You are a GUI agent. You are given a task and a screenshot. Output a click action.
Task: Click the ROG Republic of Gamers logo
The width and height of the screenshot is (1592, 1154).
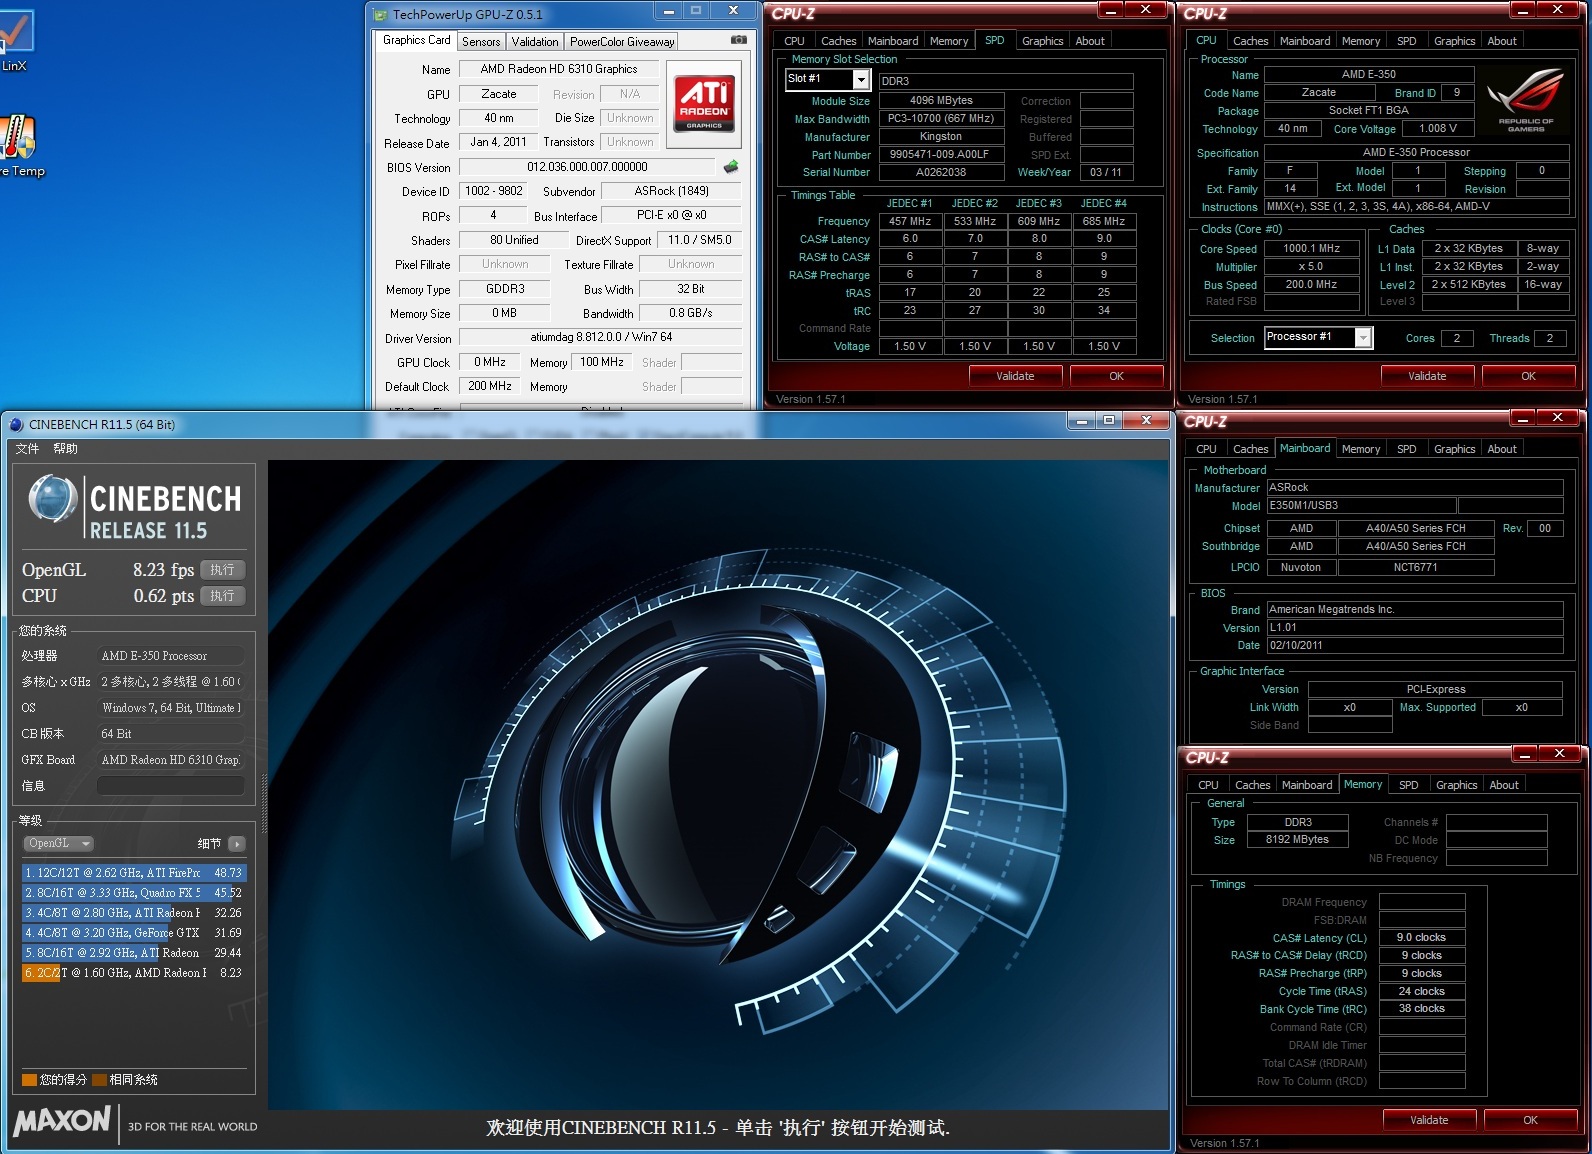click(1526, 100)
